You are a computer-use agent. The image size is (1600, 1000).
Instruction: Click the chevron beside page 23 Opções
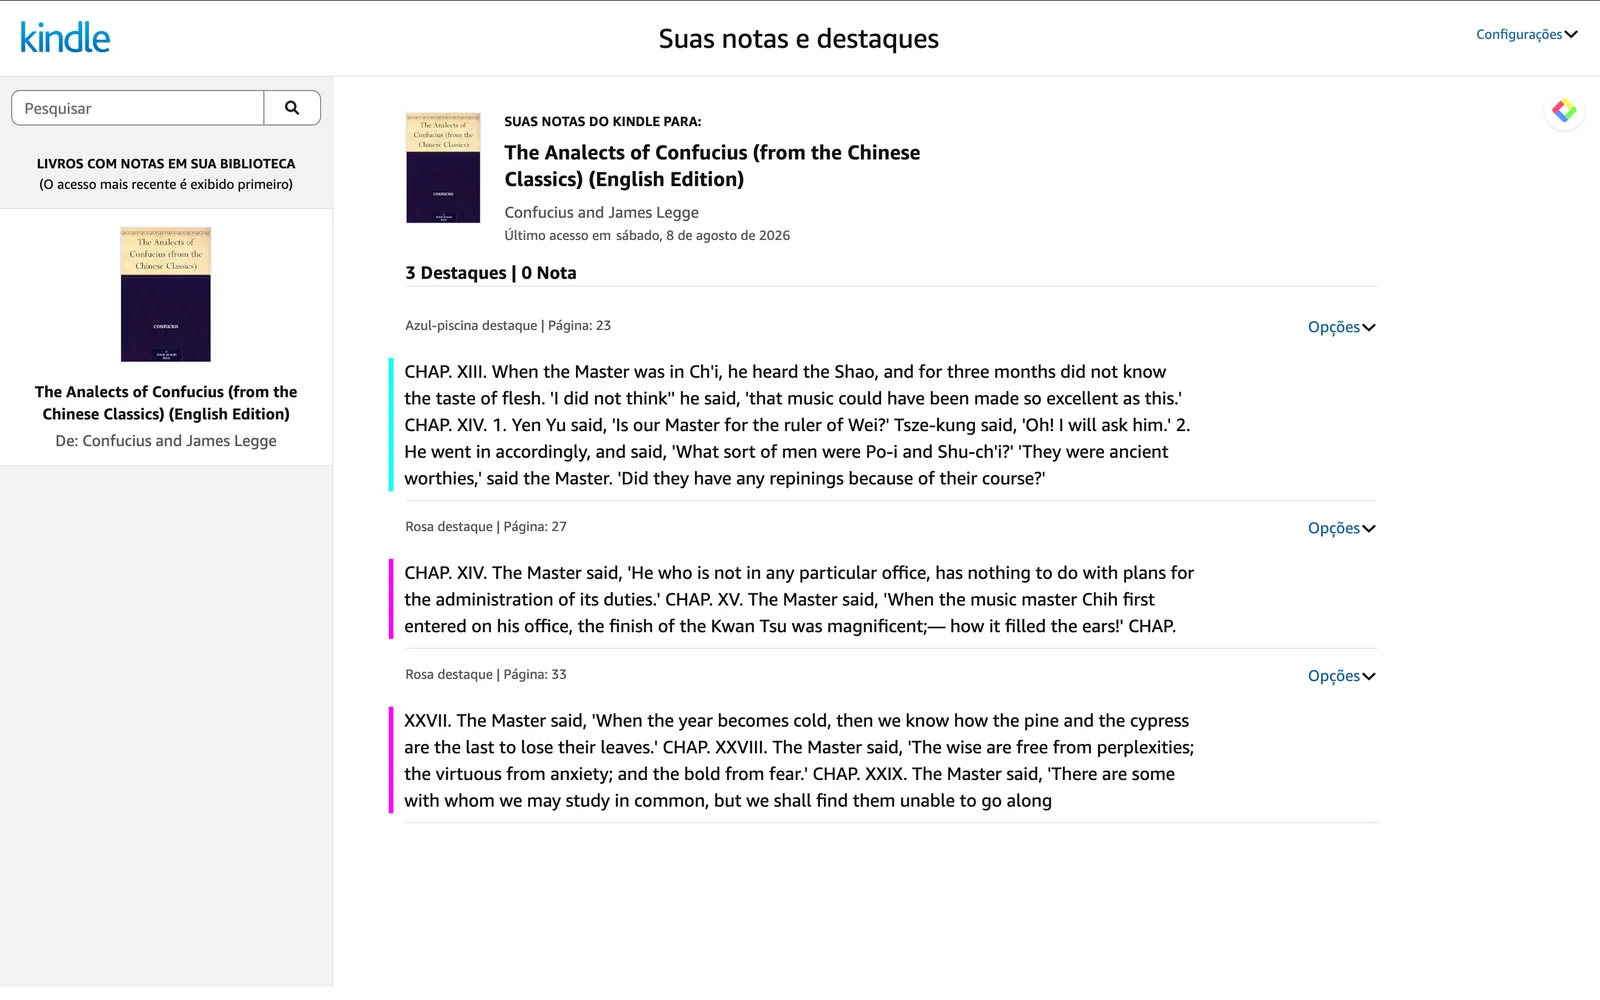(1369, 328)
